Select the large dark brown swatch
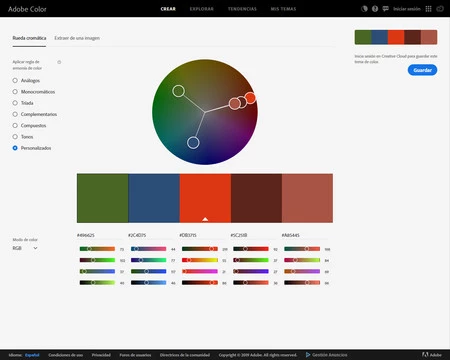Viewport: 450px width, 360px height. tap(256, 198)
